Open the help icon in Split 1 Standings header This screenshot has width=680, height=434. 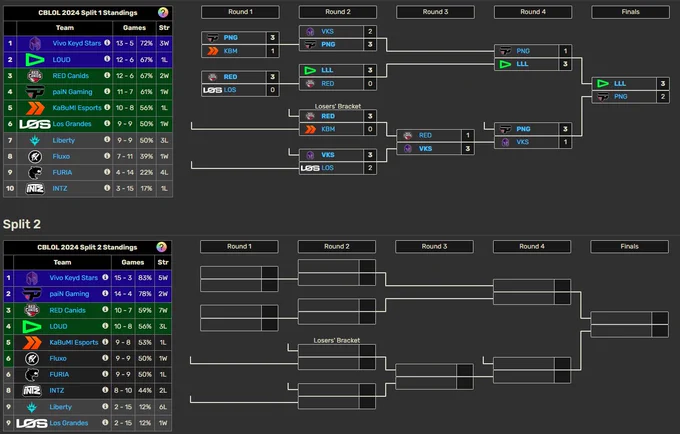pyautogui.click(x=163, y=13)
